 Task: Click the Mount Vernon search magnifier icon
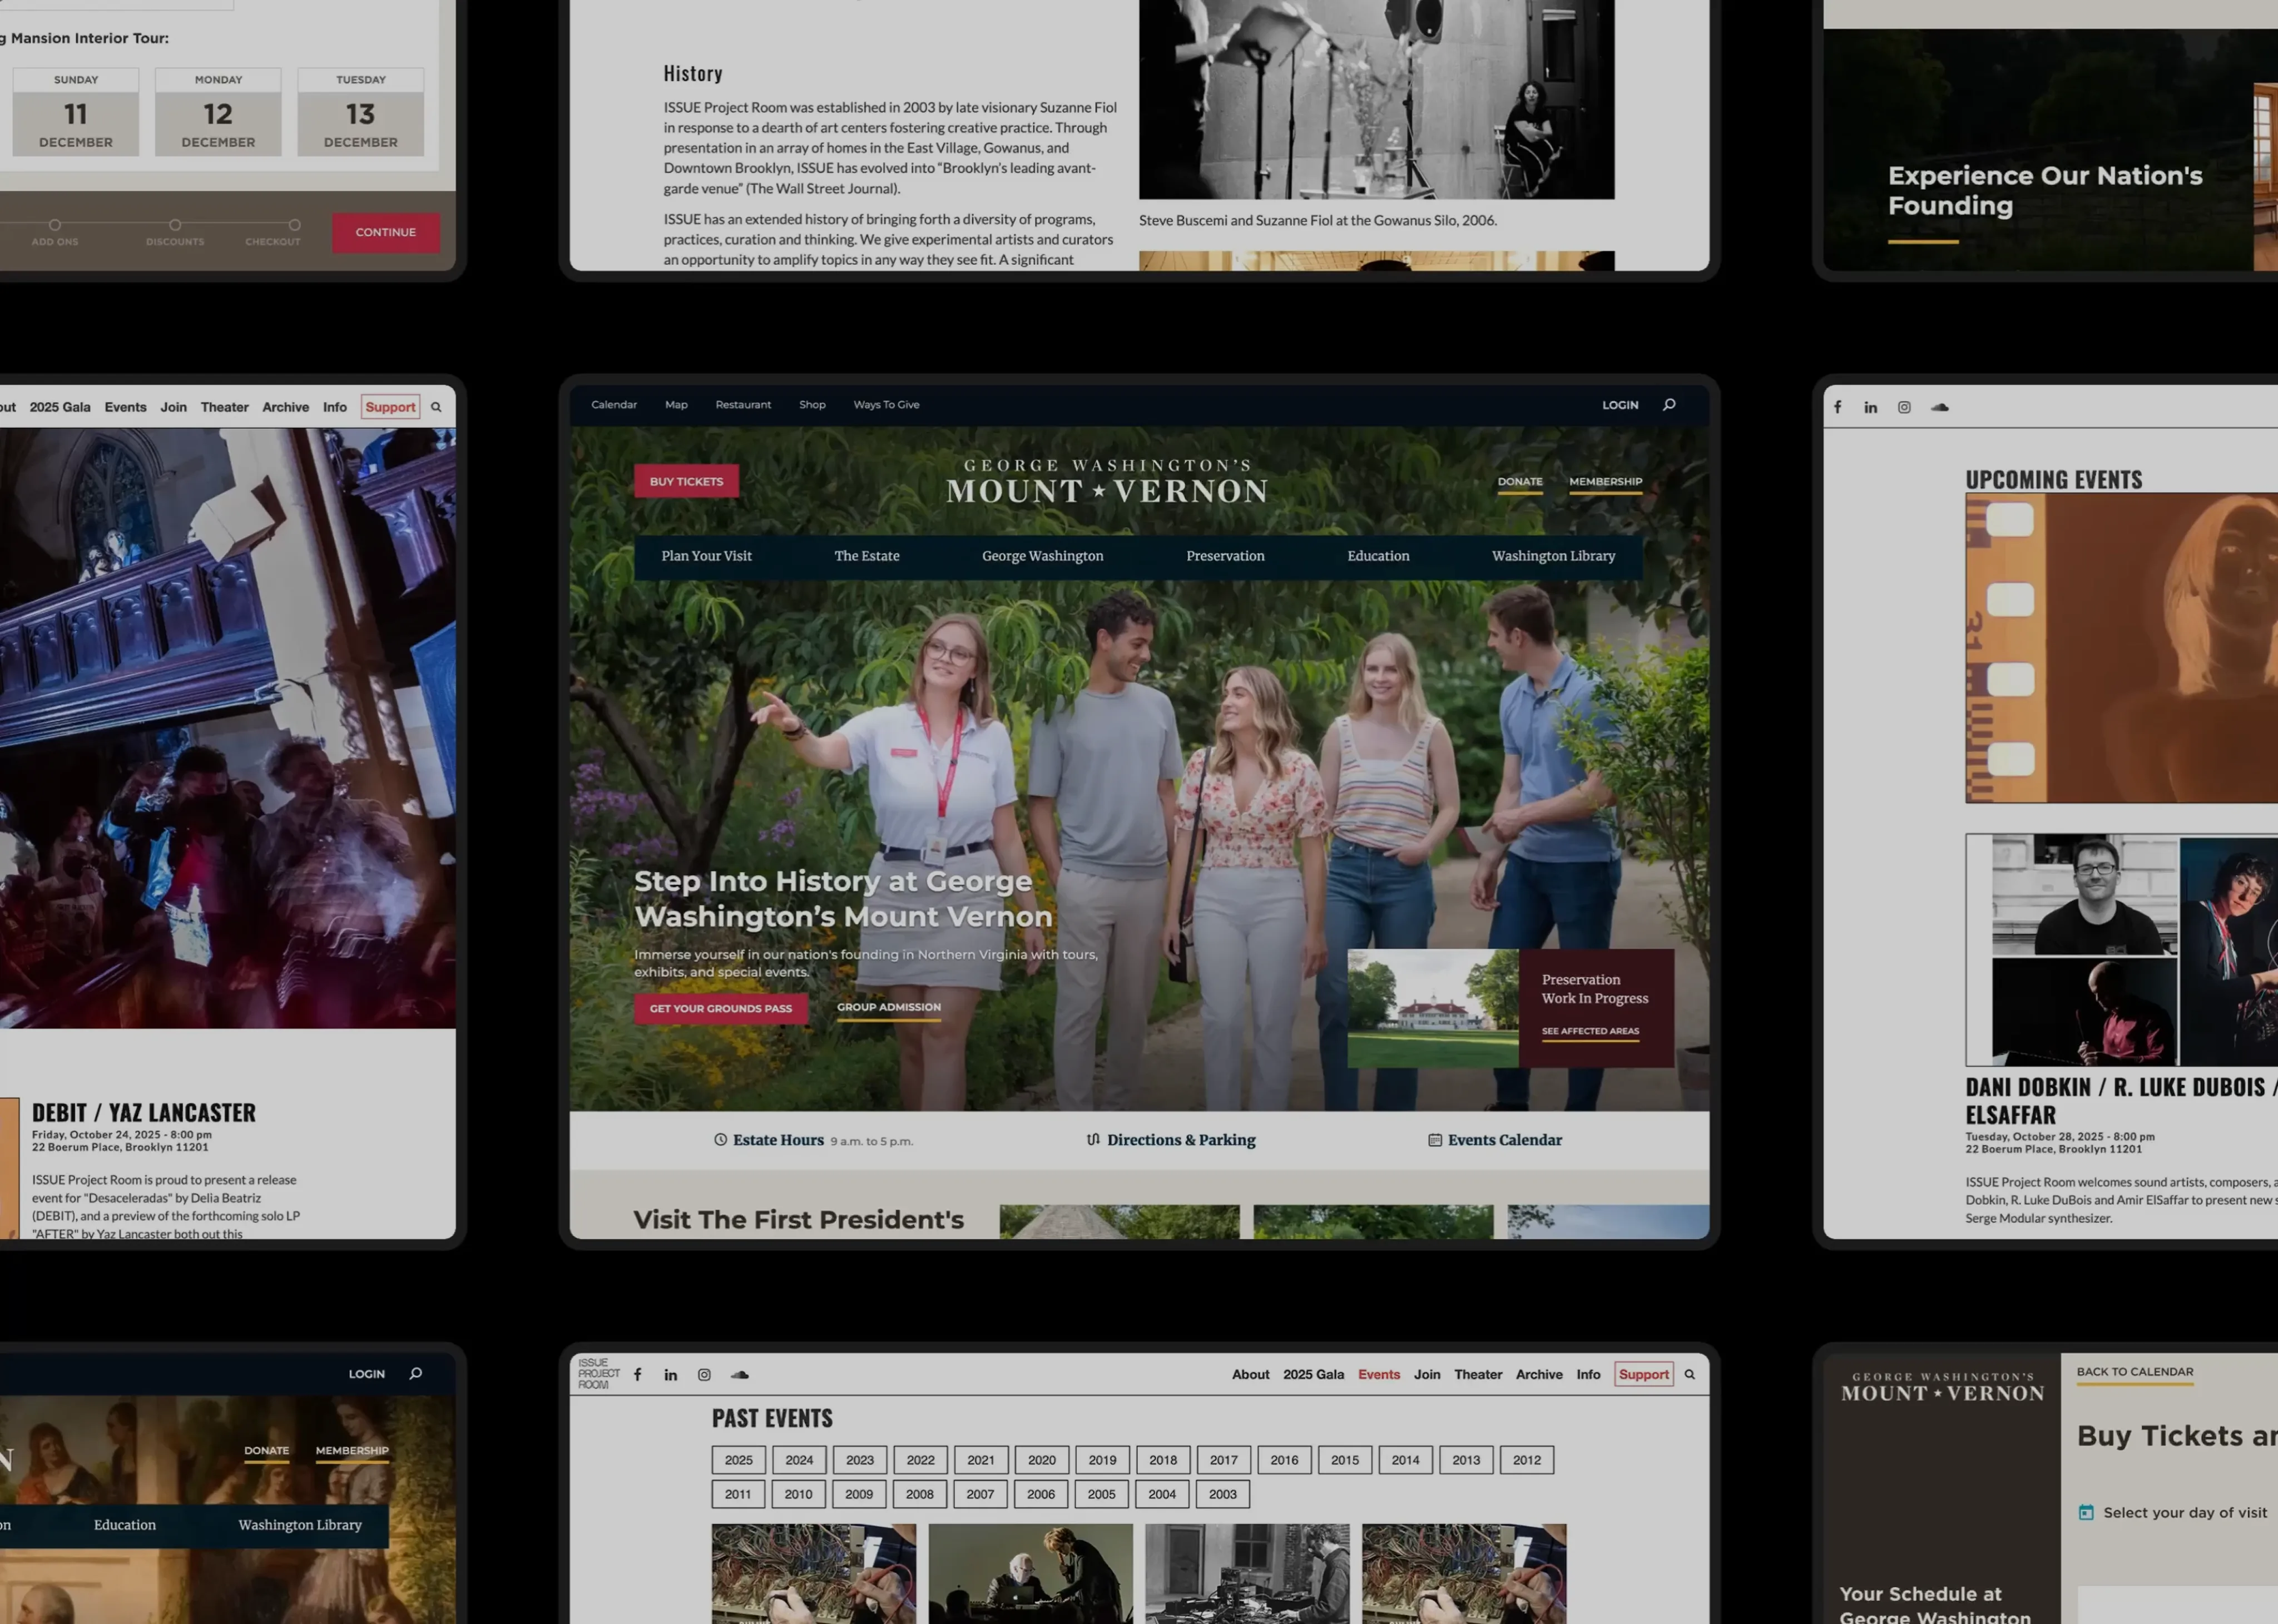[1669, 405]
